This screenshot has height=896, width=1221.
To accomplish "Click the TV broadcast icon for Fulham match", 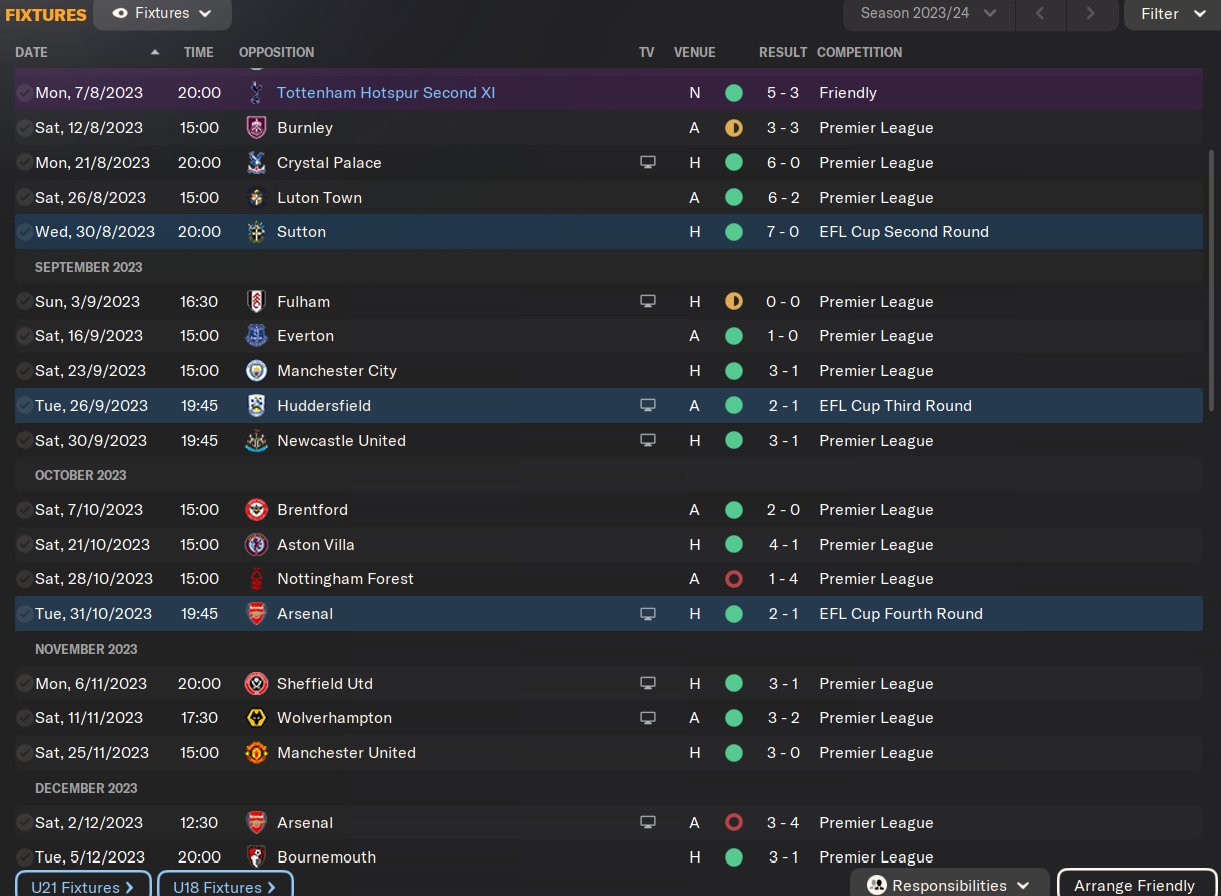I will [648, 302].
